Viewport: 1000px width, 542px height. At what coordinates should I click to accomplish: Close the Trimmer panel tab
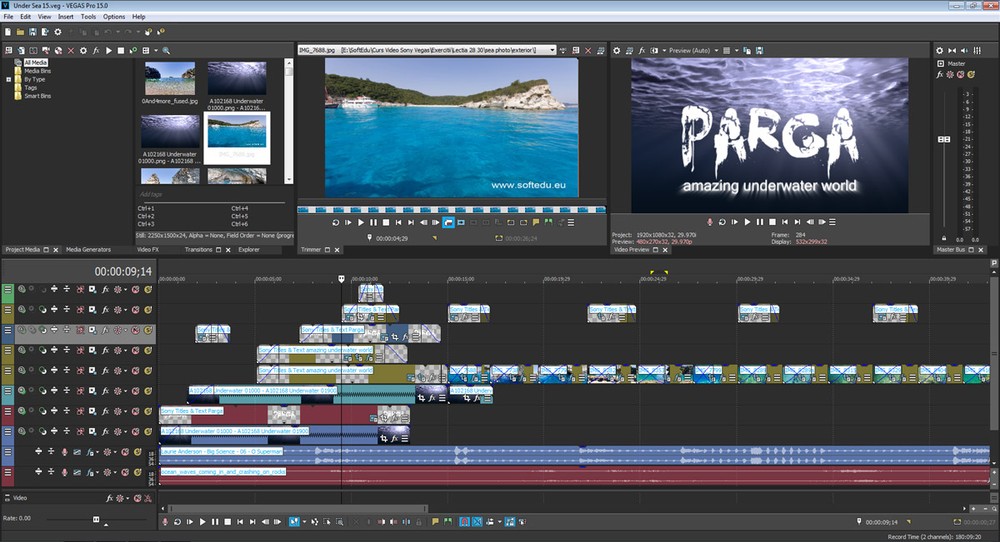tap(337, 250)
